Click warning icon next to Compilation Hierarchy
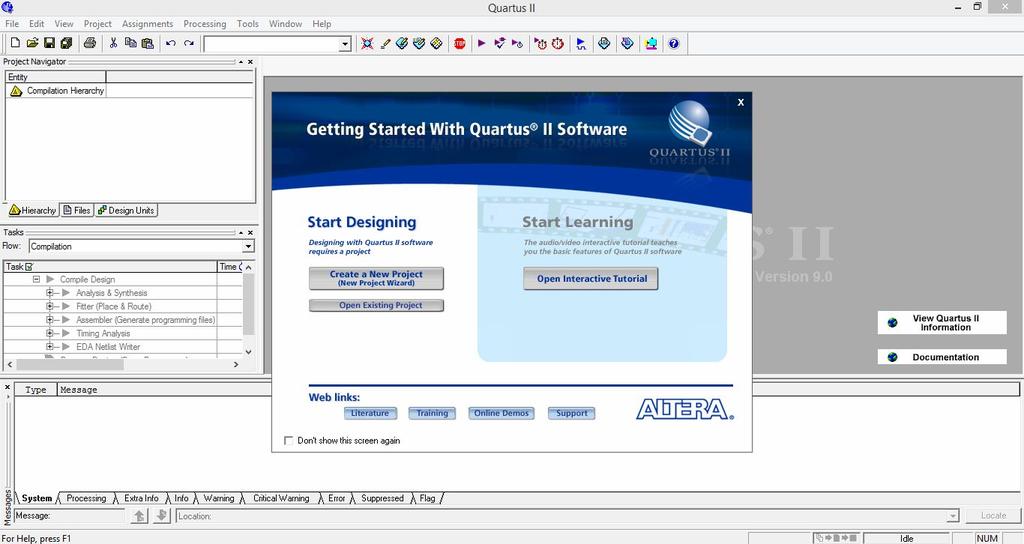The image size is (1024, 544). 16,91
